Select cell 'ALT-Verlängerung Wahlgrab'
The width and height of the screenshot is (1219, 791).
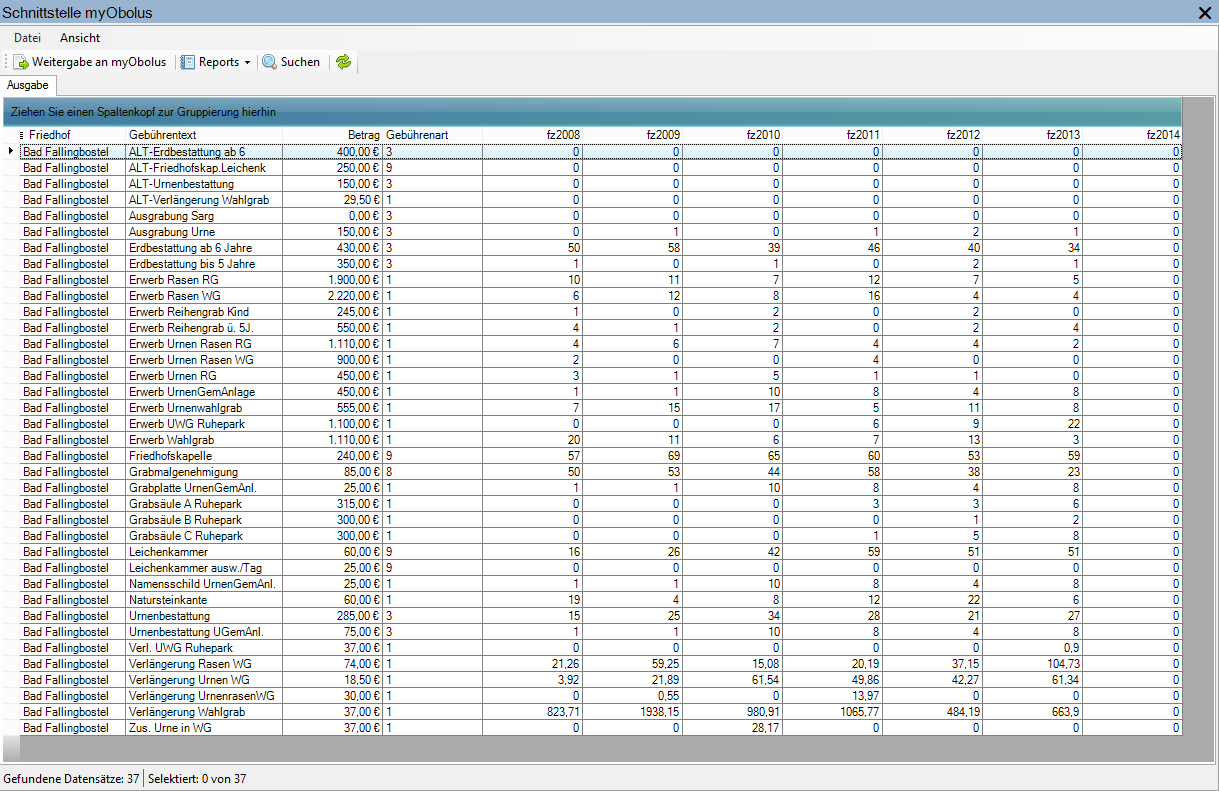[x=204, y=200]
